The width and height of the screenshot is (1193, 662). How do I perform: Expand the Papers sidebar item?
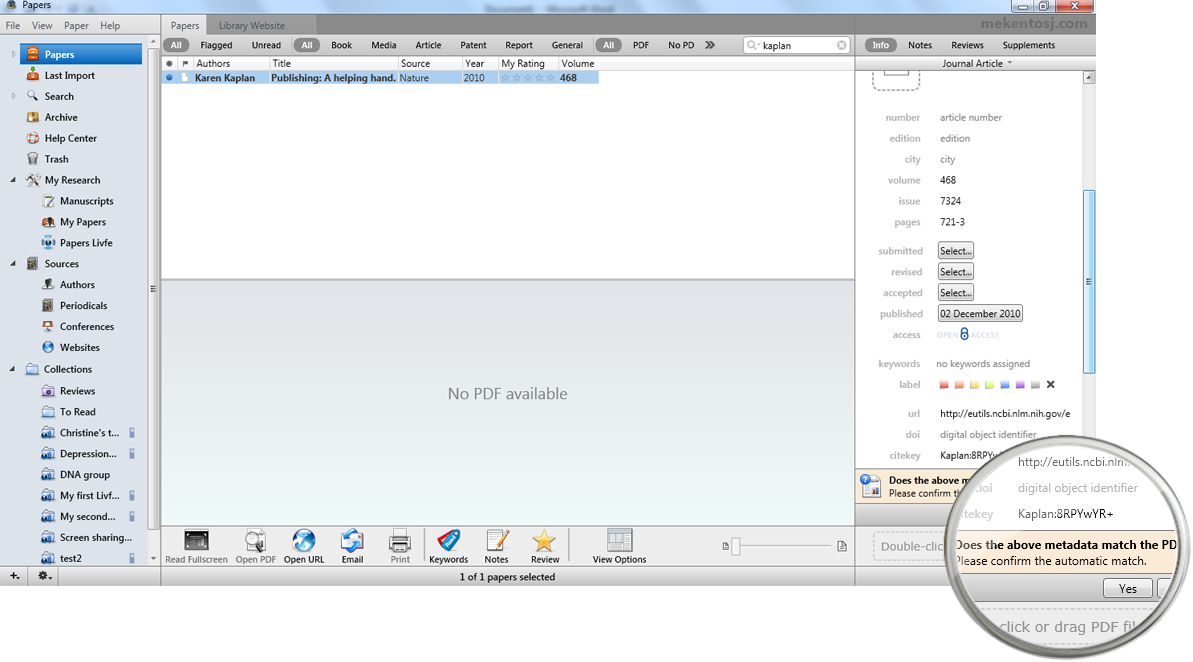(13, 54)
